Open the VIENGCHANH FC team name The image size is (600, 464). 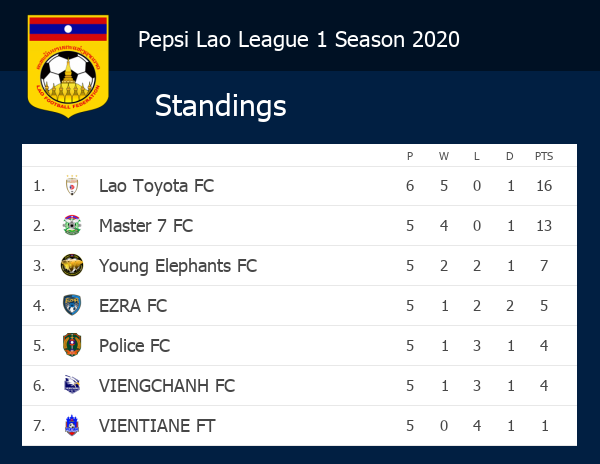pos(167,386)
